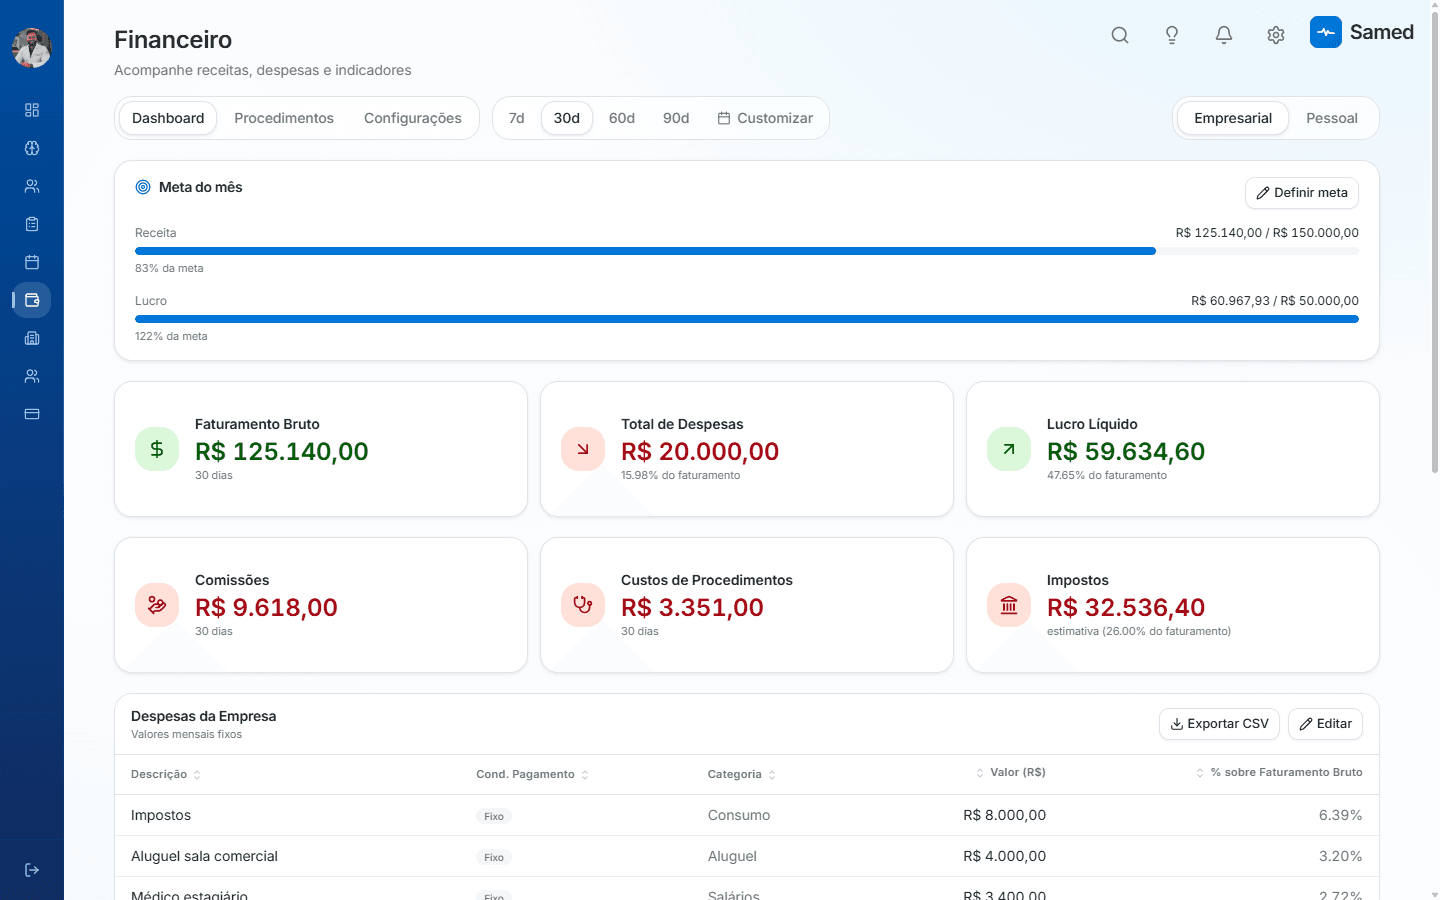Click the page vertical scrollbar
The image size is (1440, 900).
1435,240
